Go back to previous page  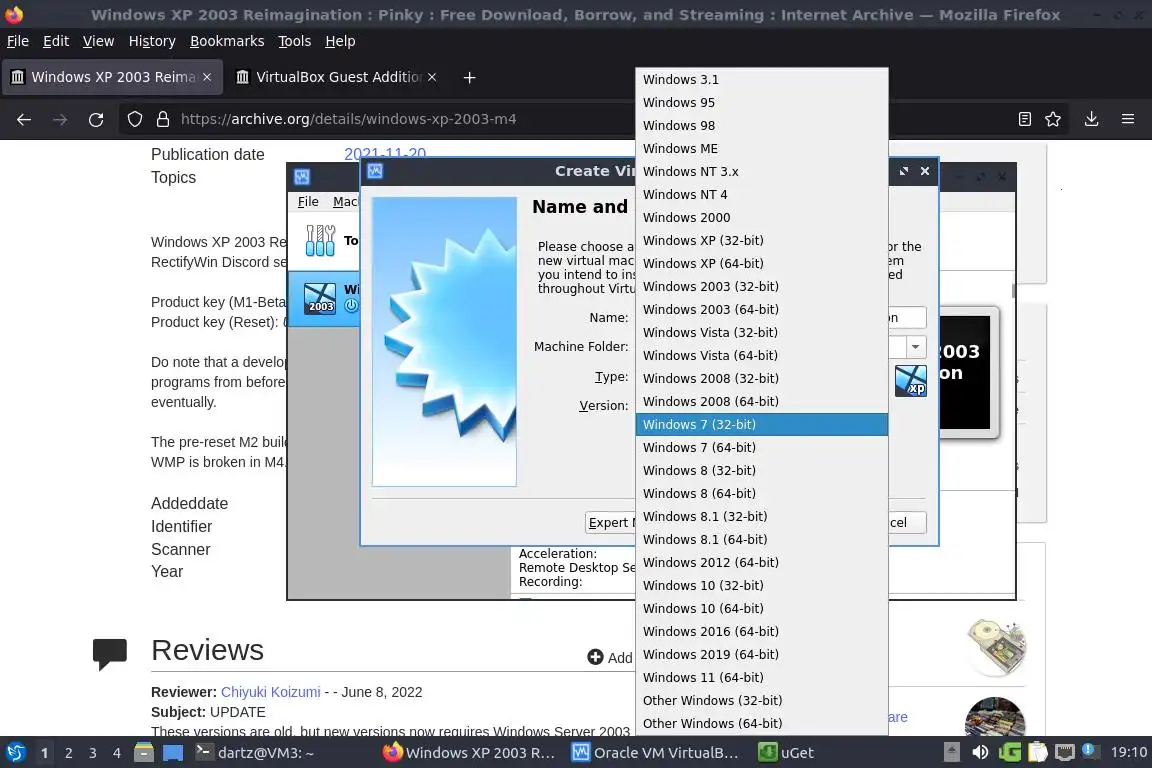[24, 119]
